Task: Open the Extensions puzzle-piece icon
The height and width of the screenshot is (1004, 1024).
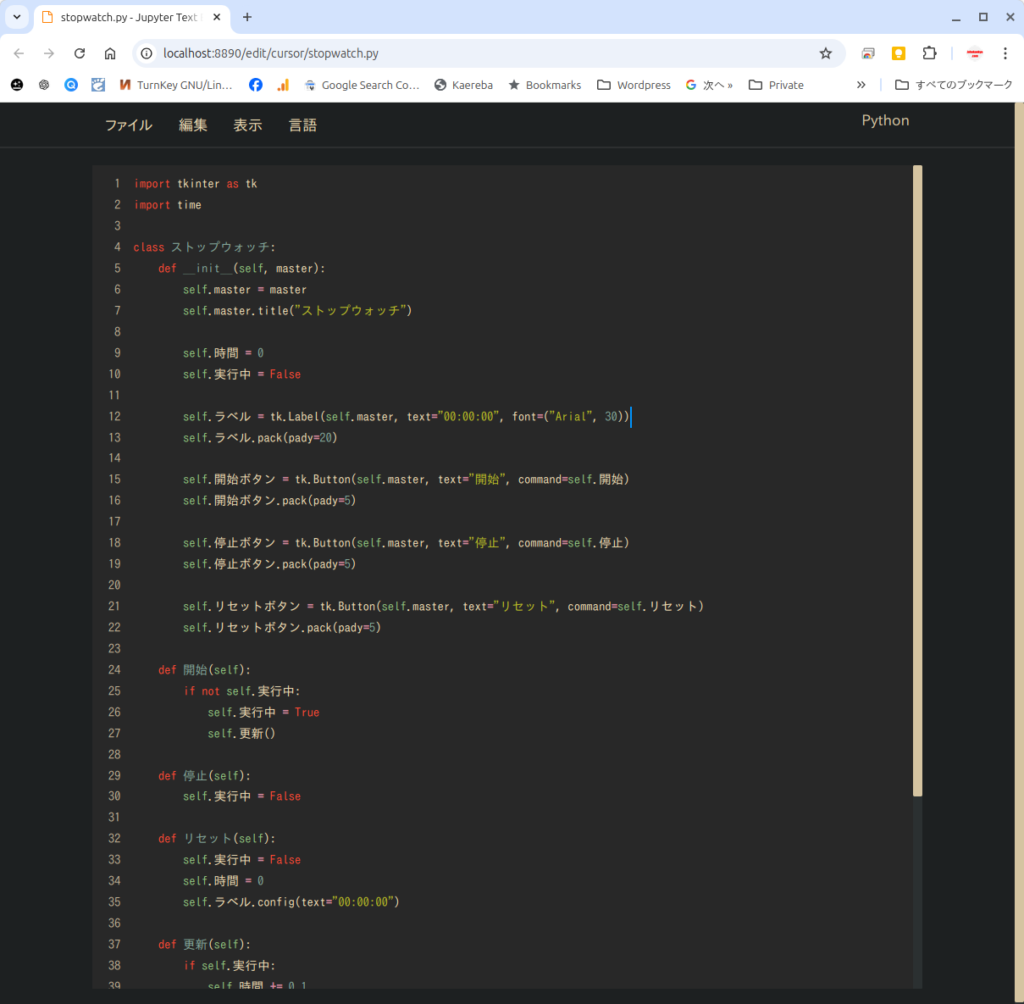Action: (x=929, y=54)
